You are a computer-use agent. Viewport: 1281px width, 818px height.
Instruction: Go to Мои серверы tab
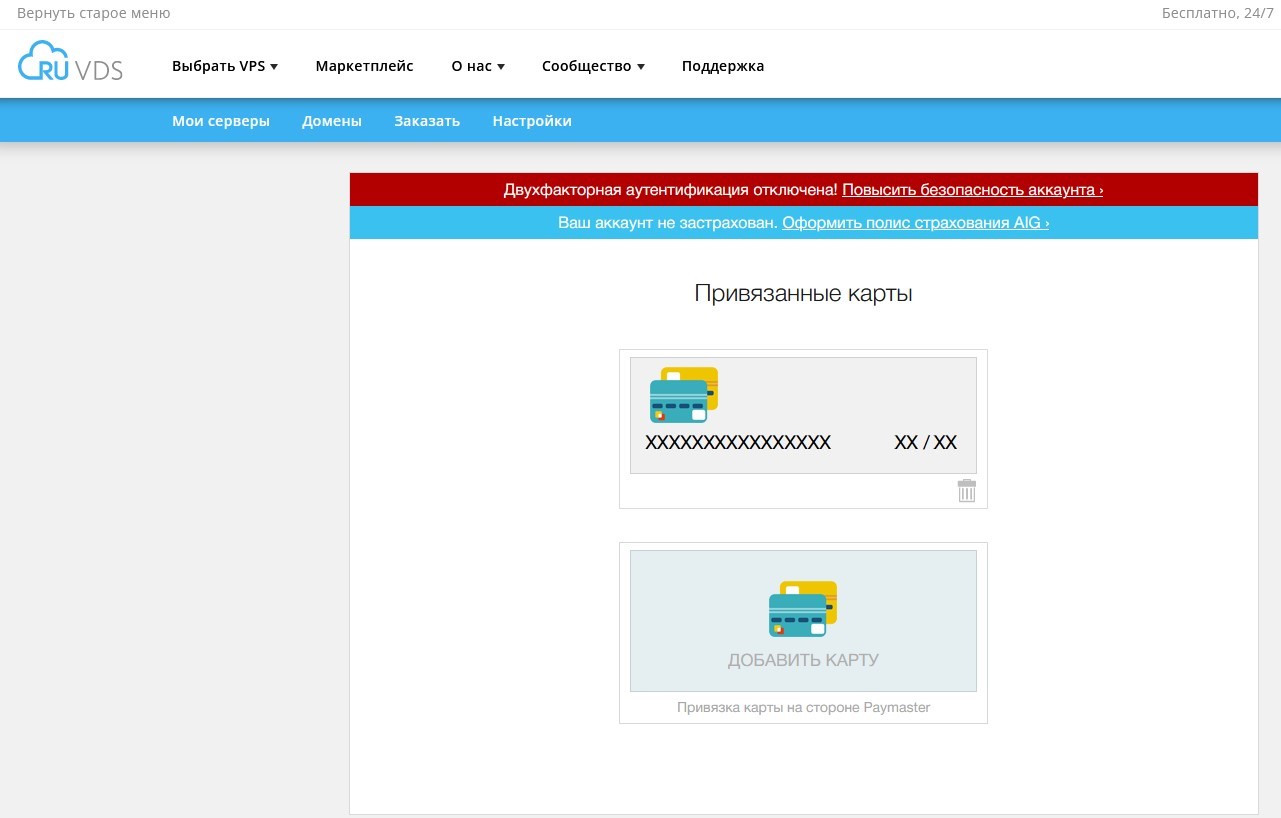click(x=221, y=121)
